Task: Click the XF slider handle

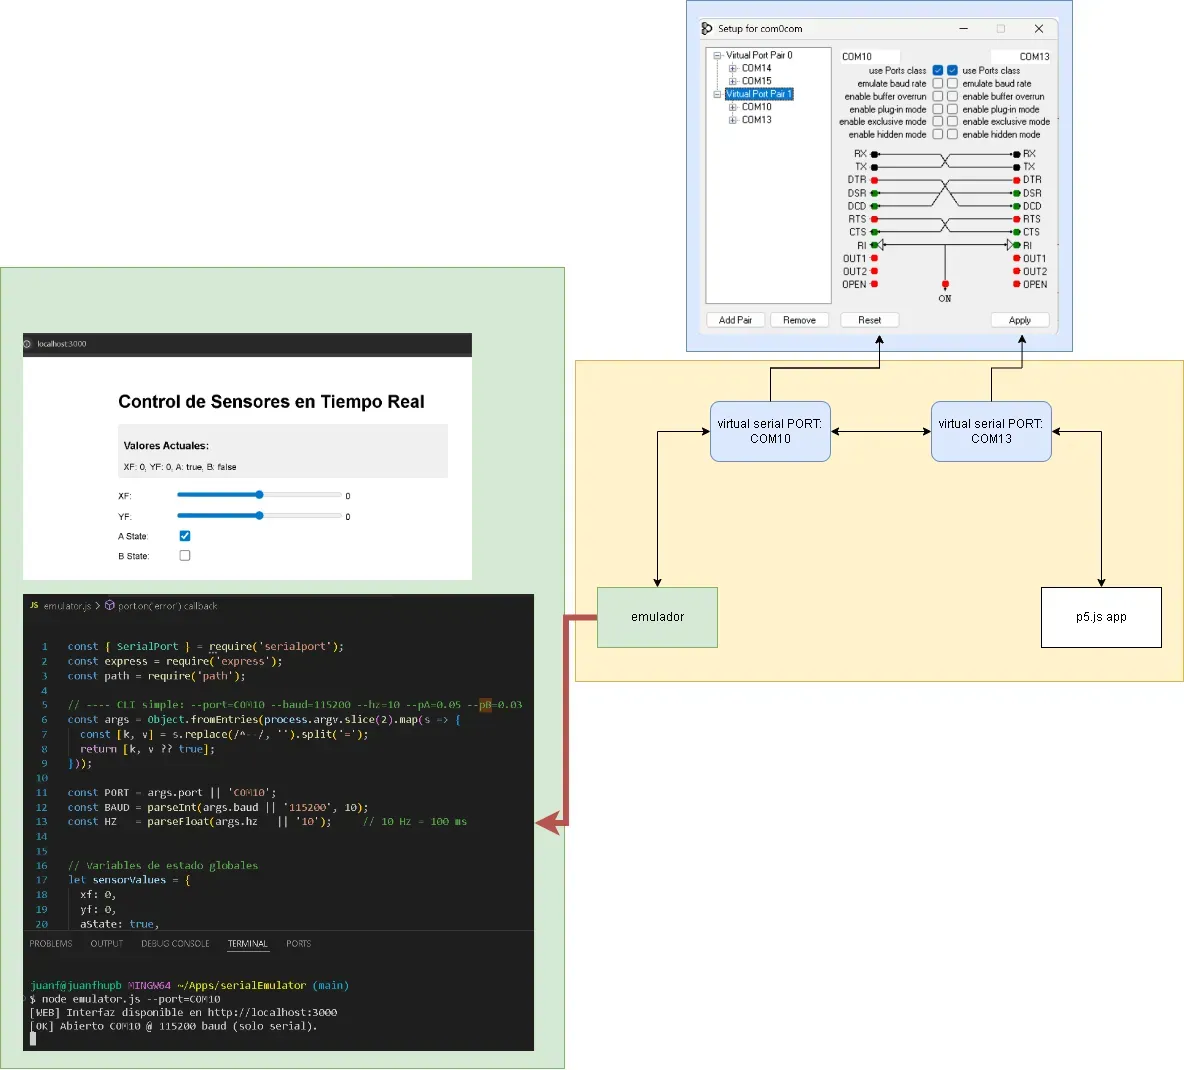Action: [x=260, y=495]
